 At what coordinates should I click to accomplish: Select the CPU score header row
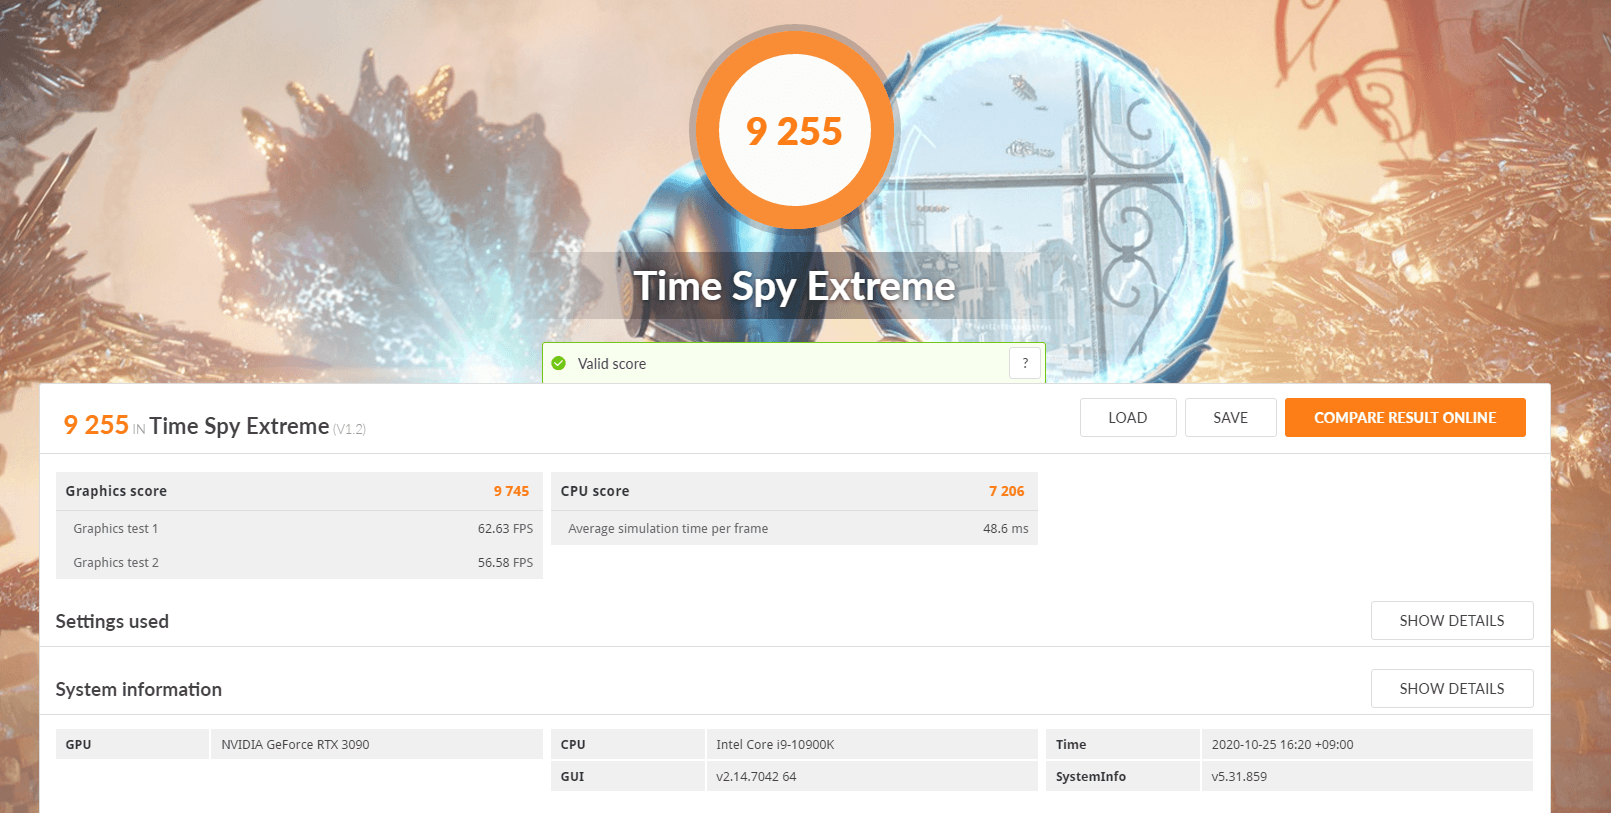pos(794,491)
